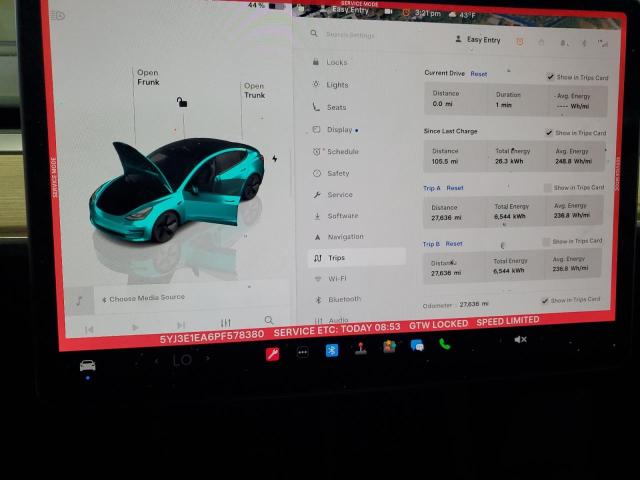Tap the red service mode wrench icon

point(272,353)
